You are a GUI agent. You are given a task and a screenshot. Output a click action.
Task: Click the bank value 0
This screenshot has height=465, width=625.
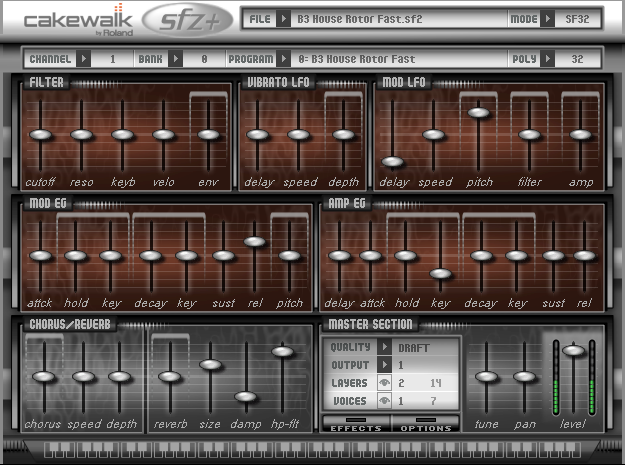204,59
